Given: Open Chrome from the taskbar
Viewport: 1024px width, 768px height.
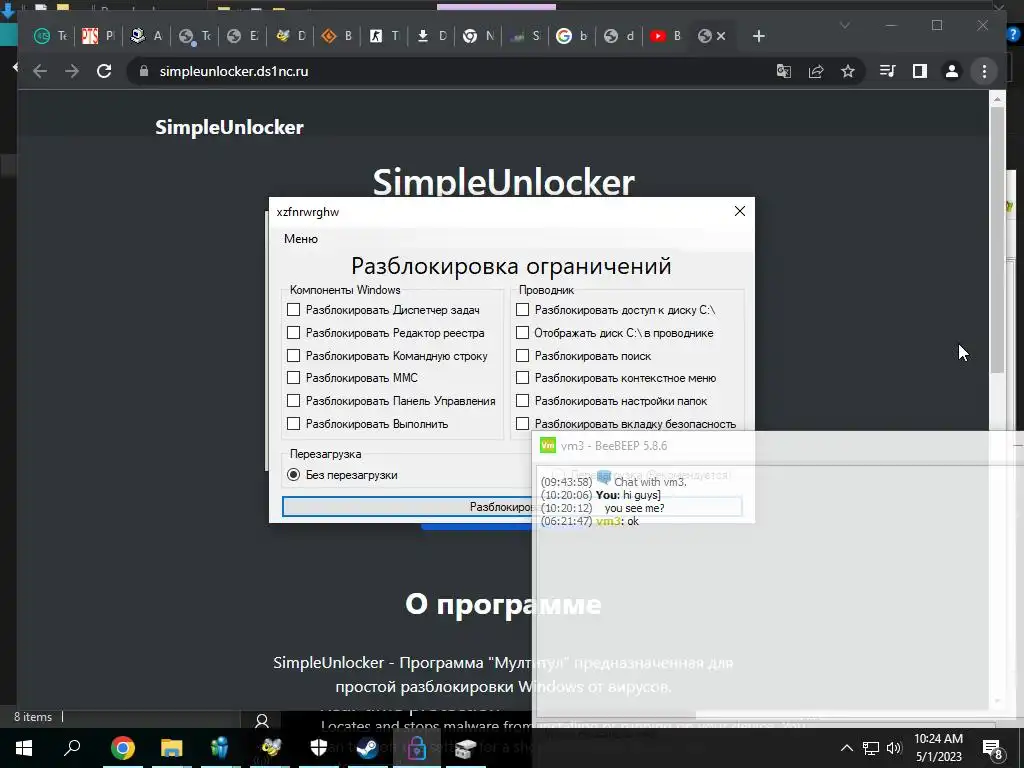Looking at the screenshot, I should 123,748.
